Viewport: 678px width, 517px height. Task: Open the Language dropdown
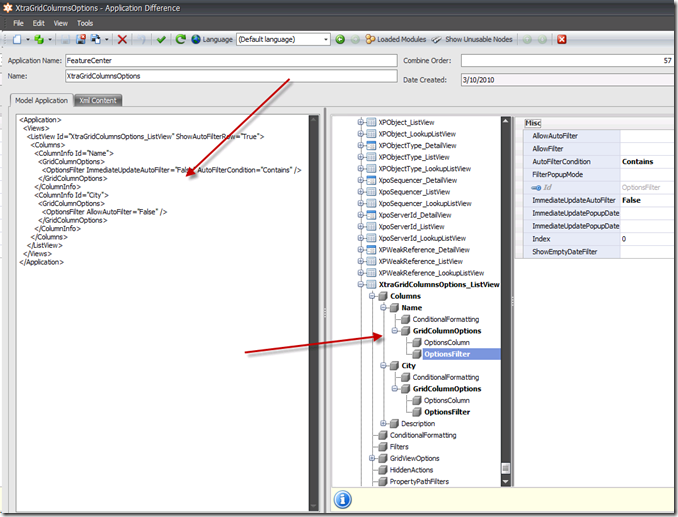tap(324, 39)
